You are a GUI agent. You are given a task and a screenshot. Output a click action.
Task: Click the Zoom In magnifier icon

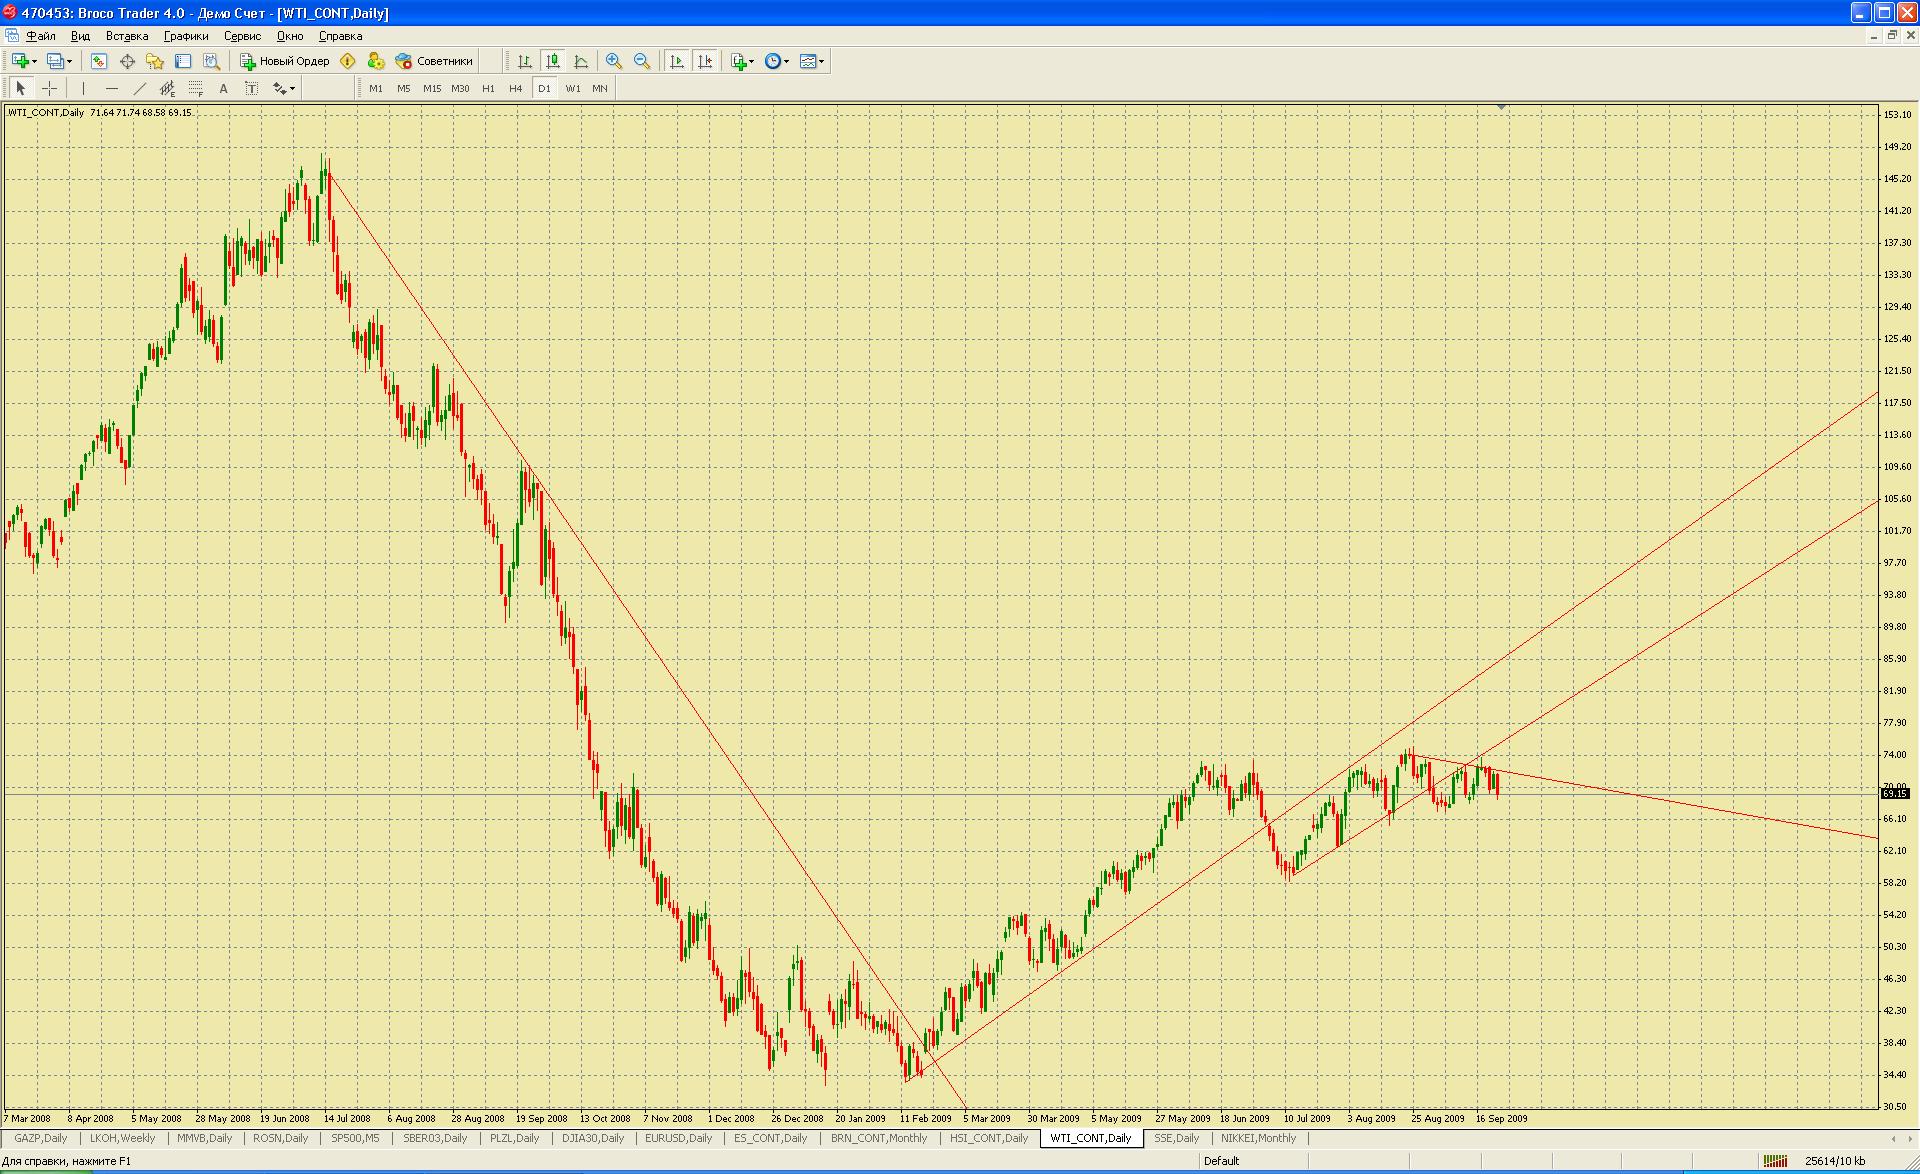pos(614,61)
